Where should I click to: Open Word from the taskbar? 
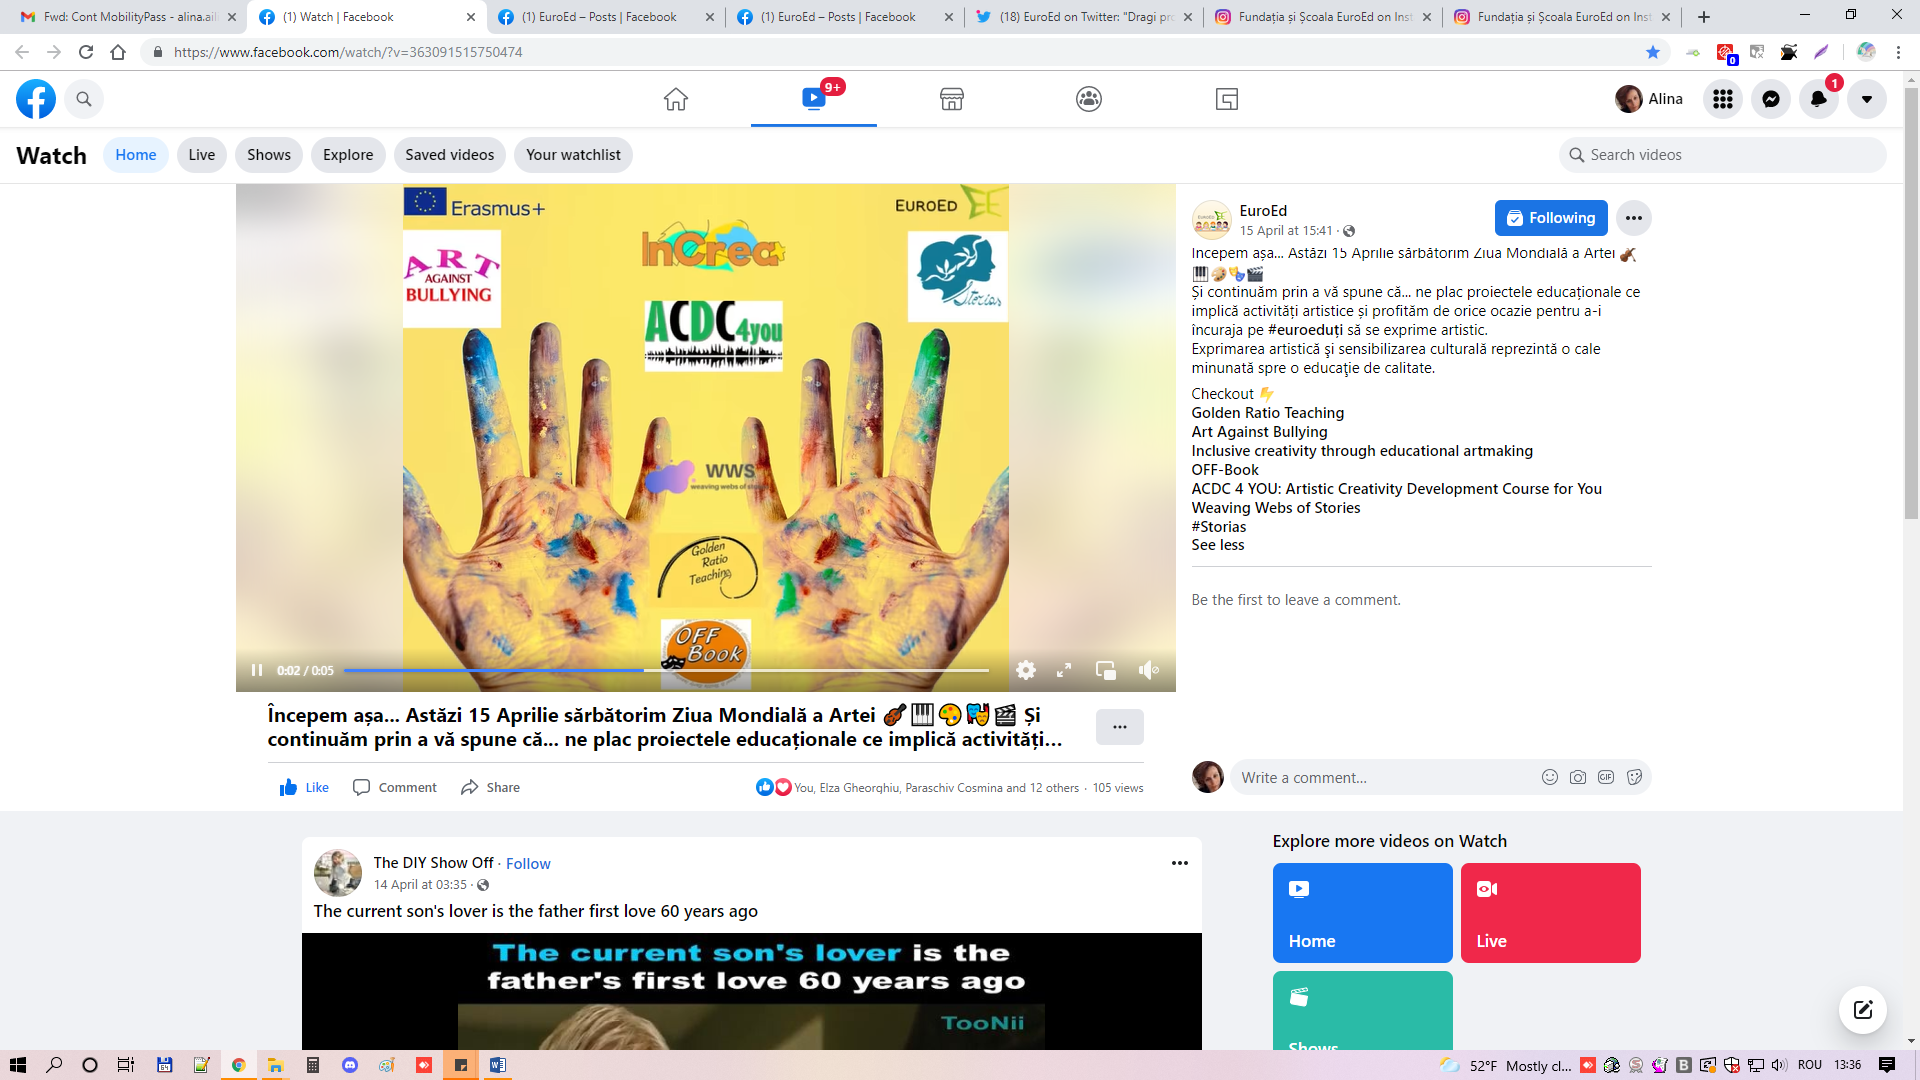point(498,1065)
